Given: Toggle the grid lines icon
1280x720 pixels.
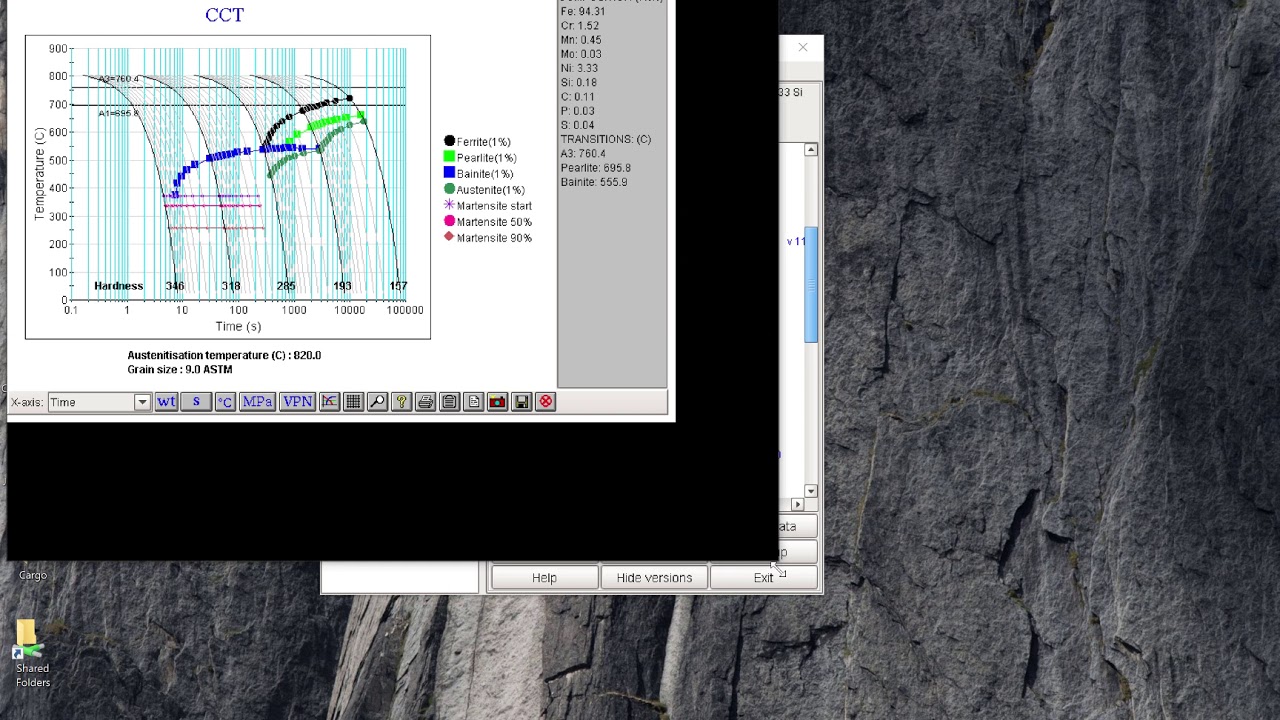Looking at the screenshot, I should 353,402.
